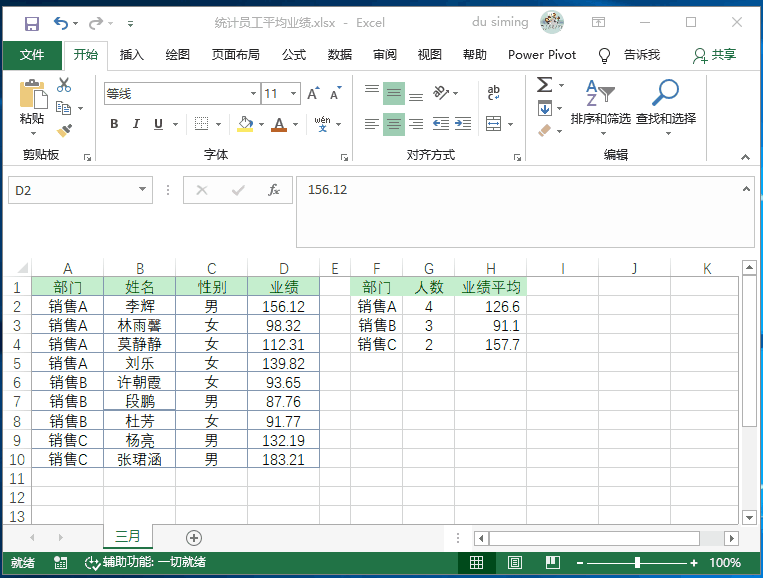
Task: Click the zoom slider handle in status bar
Action: pyautogui.click(x=637, y=563)
